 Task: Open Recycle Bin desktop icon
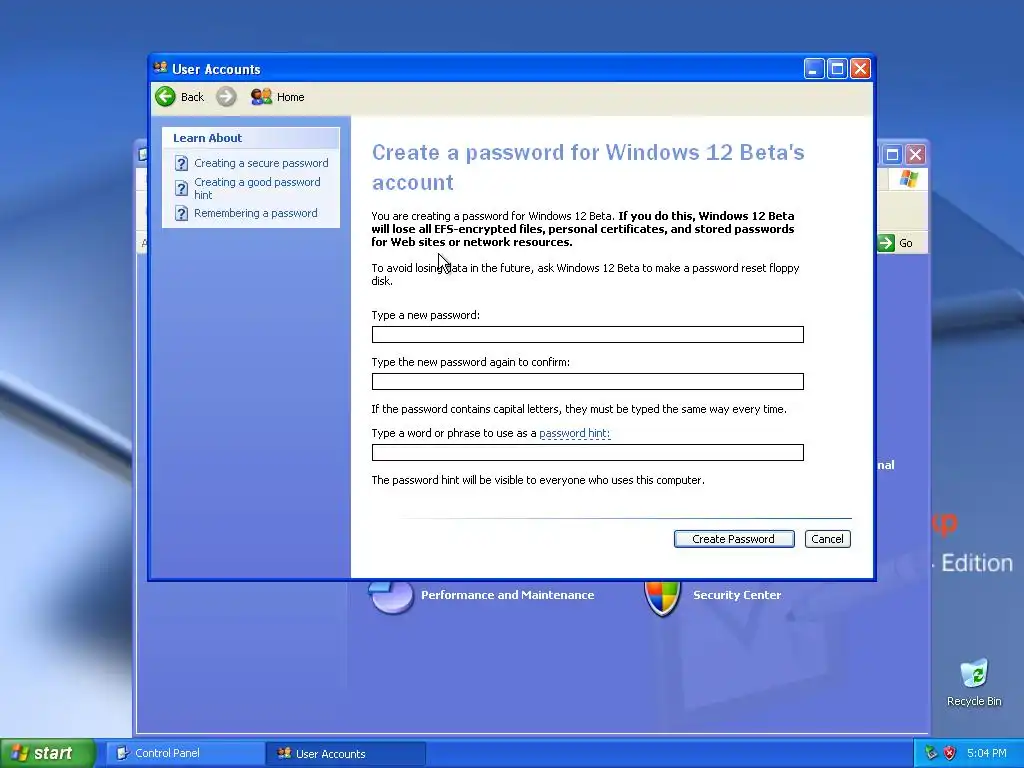pyautogui.click(x=974, y=682)
